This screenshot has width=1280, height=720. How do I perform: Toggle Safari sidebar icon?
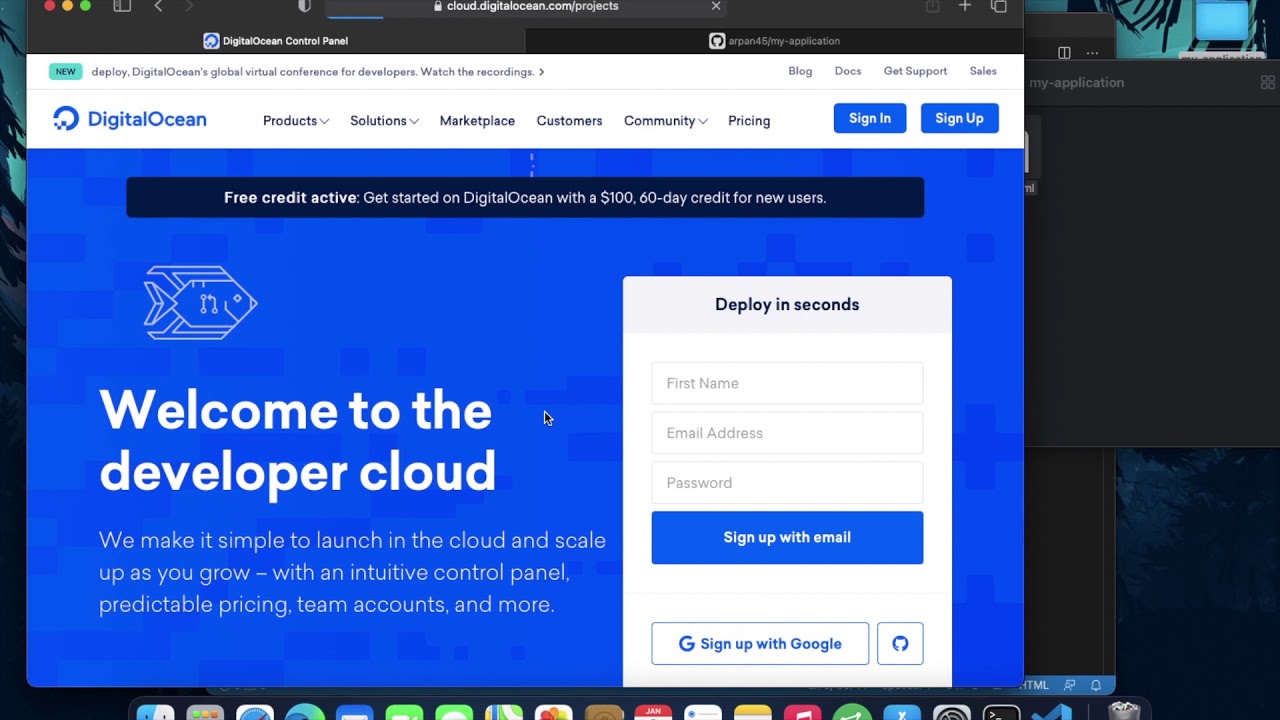coord(122,6)
